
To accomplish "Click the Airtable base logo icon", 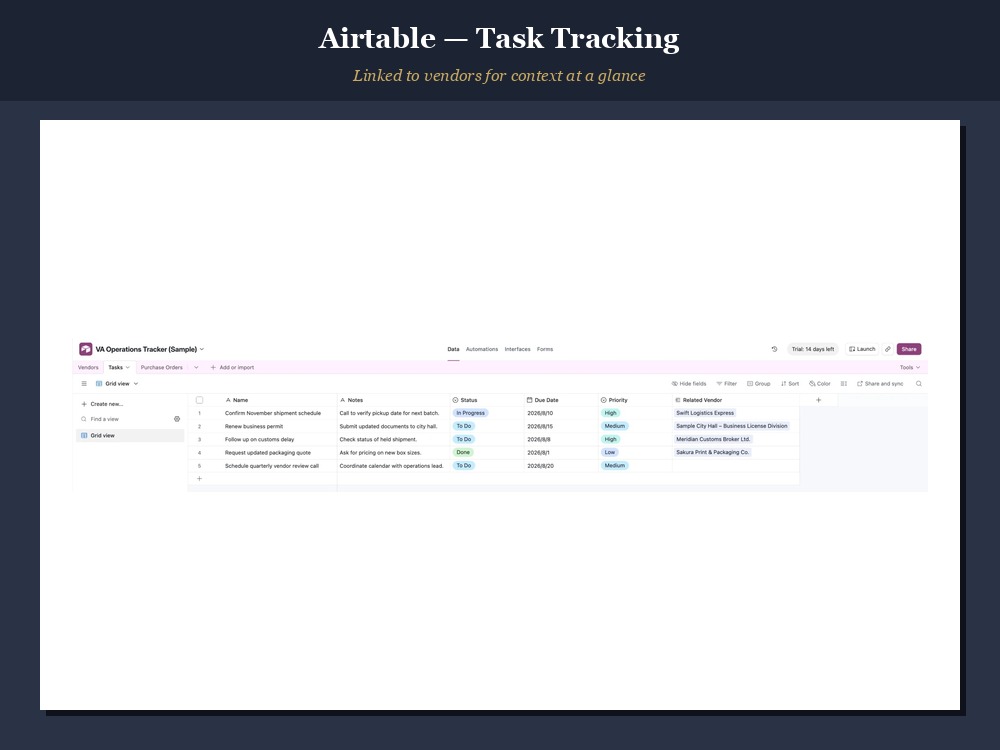I will tap(85, 349).
